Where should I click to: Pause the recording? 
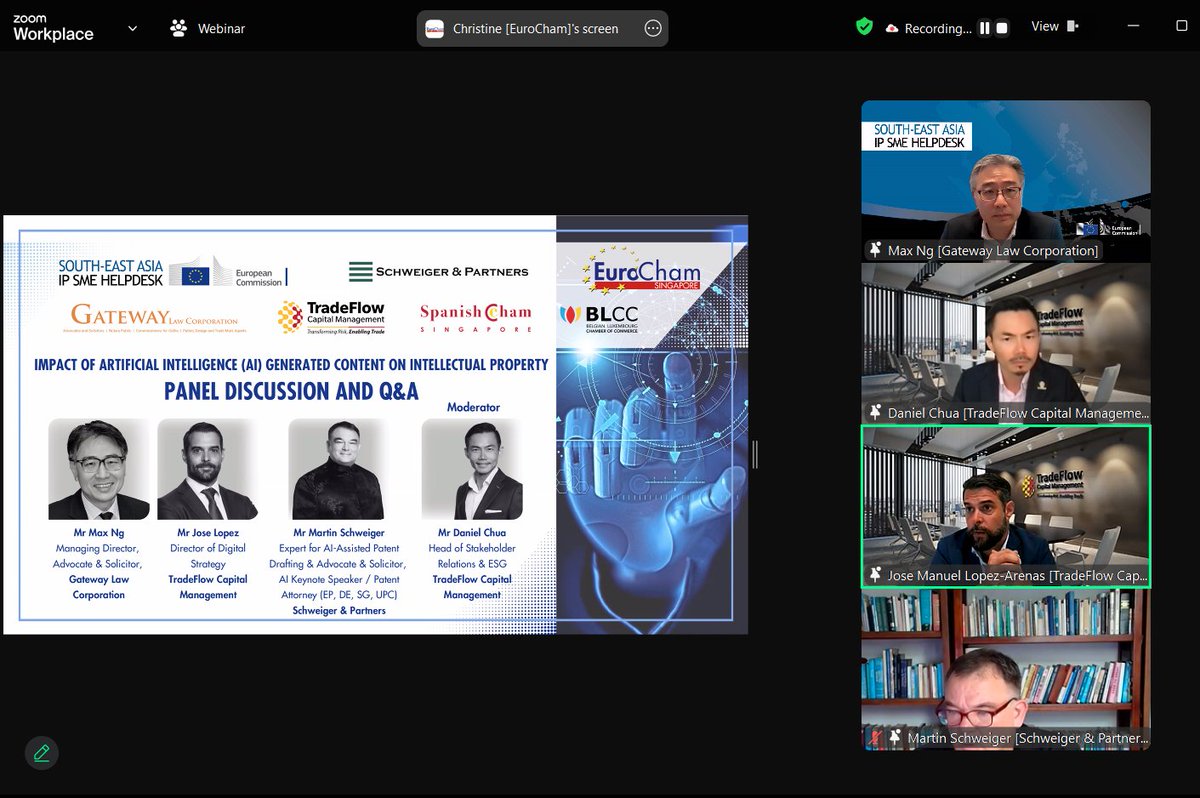[985, 28]
